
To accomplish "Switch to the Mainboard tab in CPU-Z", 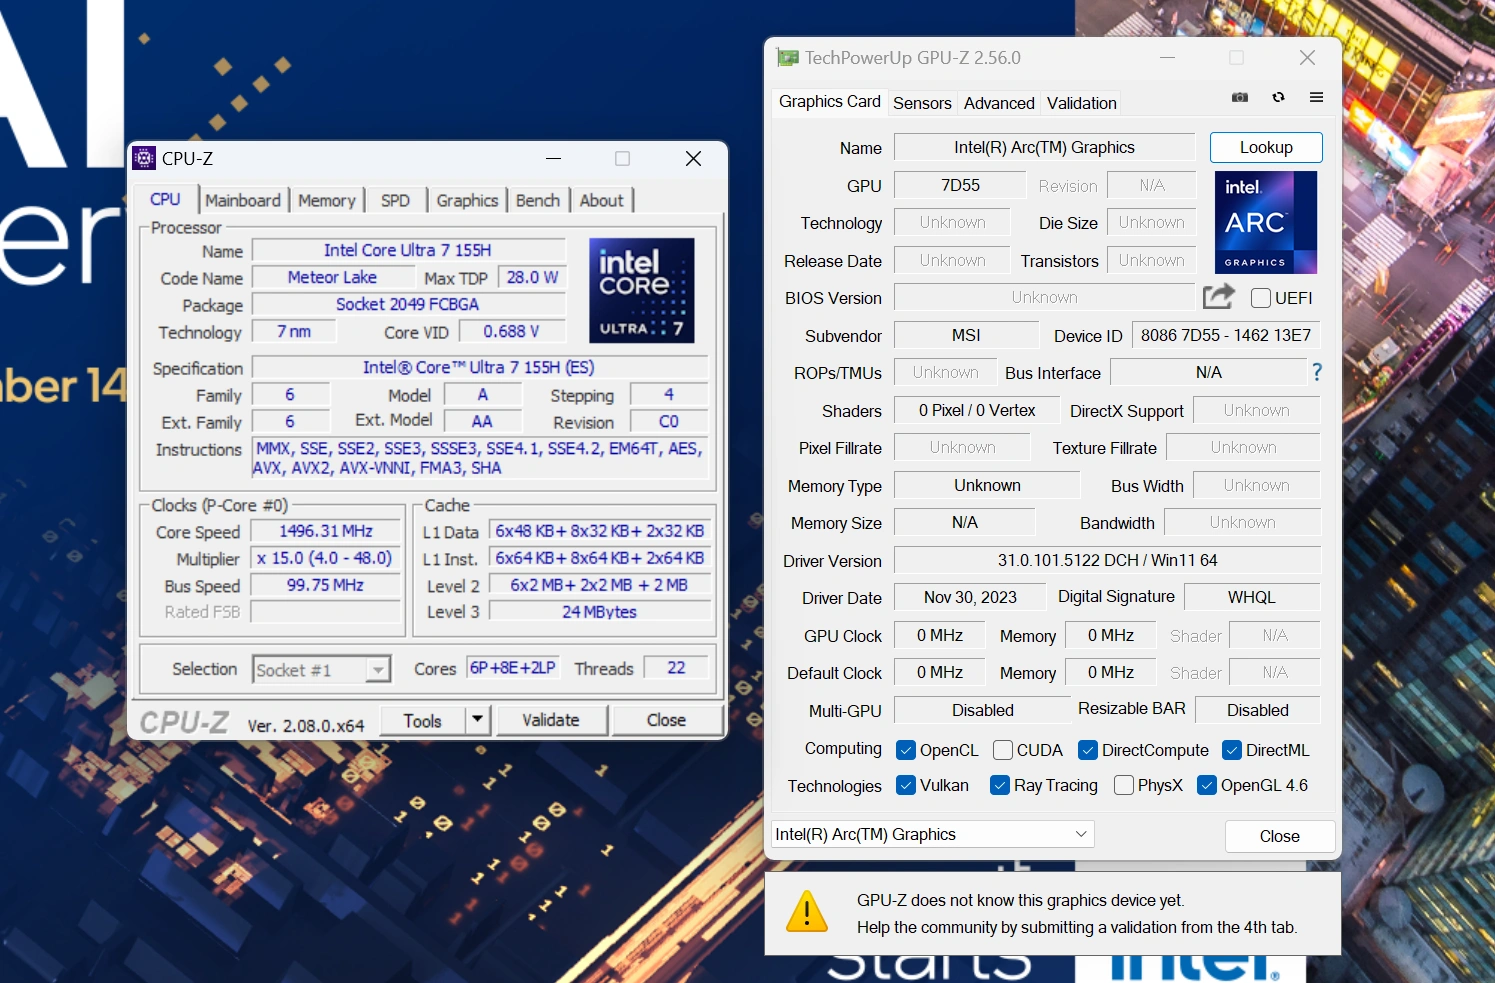I will click(x=243, y=200).
